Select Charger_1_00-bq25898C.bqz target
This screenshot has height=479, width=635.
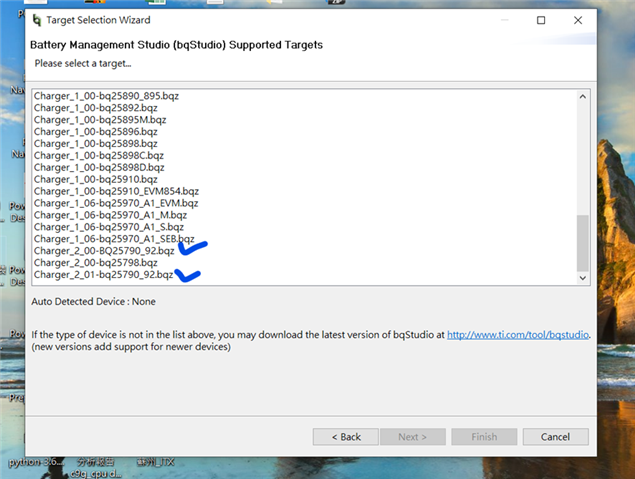point(99,155)
